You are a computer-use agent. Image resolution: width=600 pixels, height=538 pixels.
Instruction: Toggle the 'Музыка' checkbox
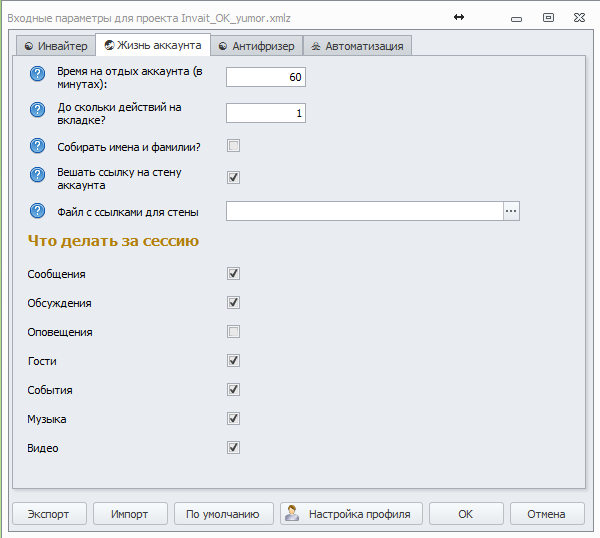(233, 418)
